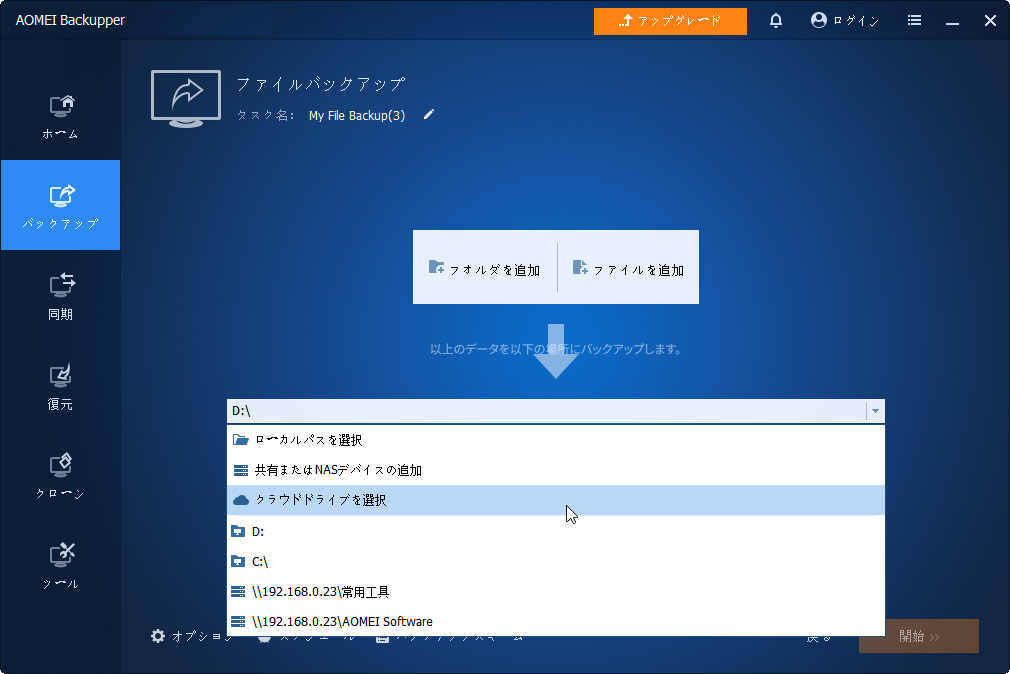Select the D: drive entry
Image resolution: width=1010 pixels, height=674 pixels.
pos(556,532)
